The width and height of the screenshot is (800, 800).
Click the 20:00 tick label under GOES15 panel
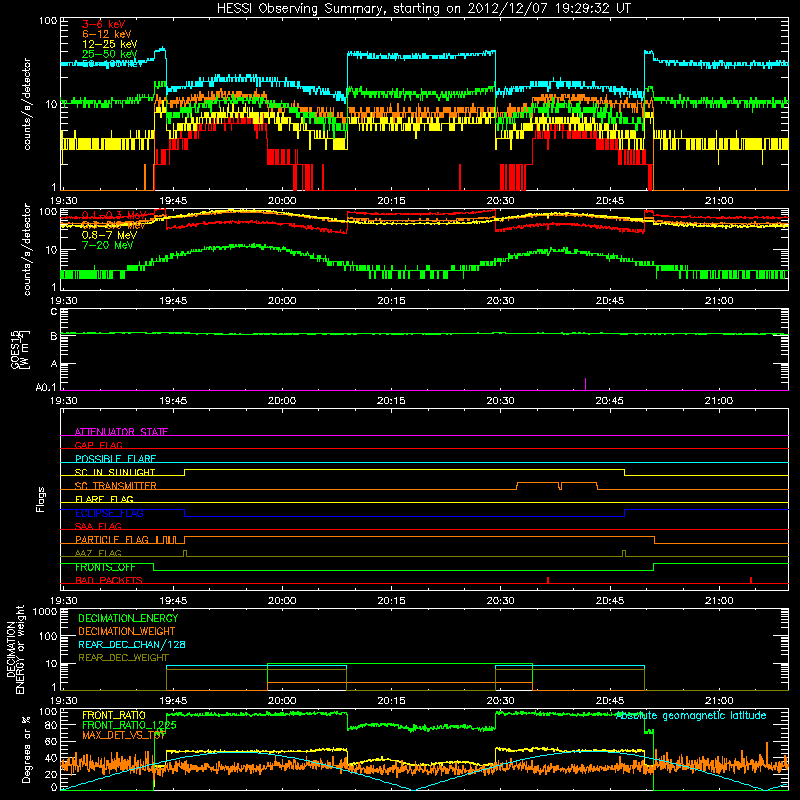click(282, 401)
